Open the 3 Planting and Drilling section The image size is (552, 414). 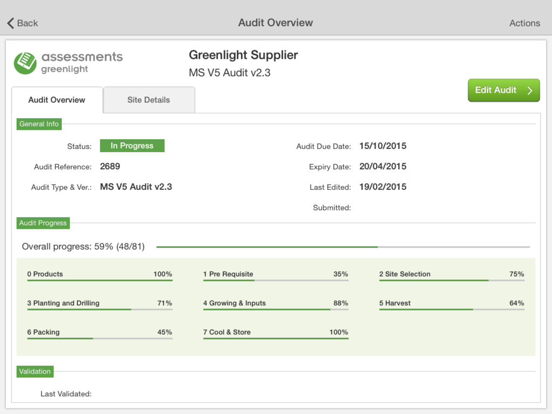[100, 305]
